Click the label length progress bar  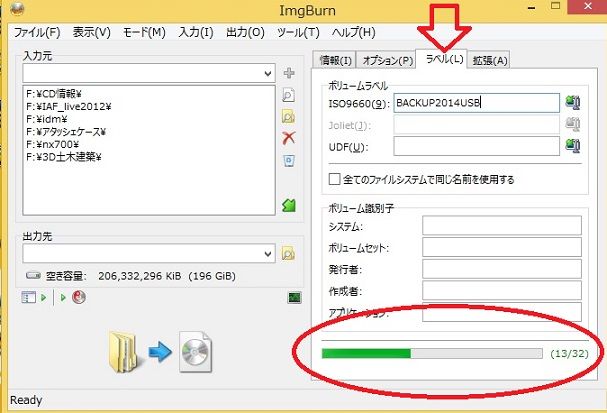pos(432,353)
